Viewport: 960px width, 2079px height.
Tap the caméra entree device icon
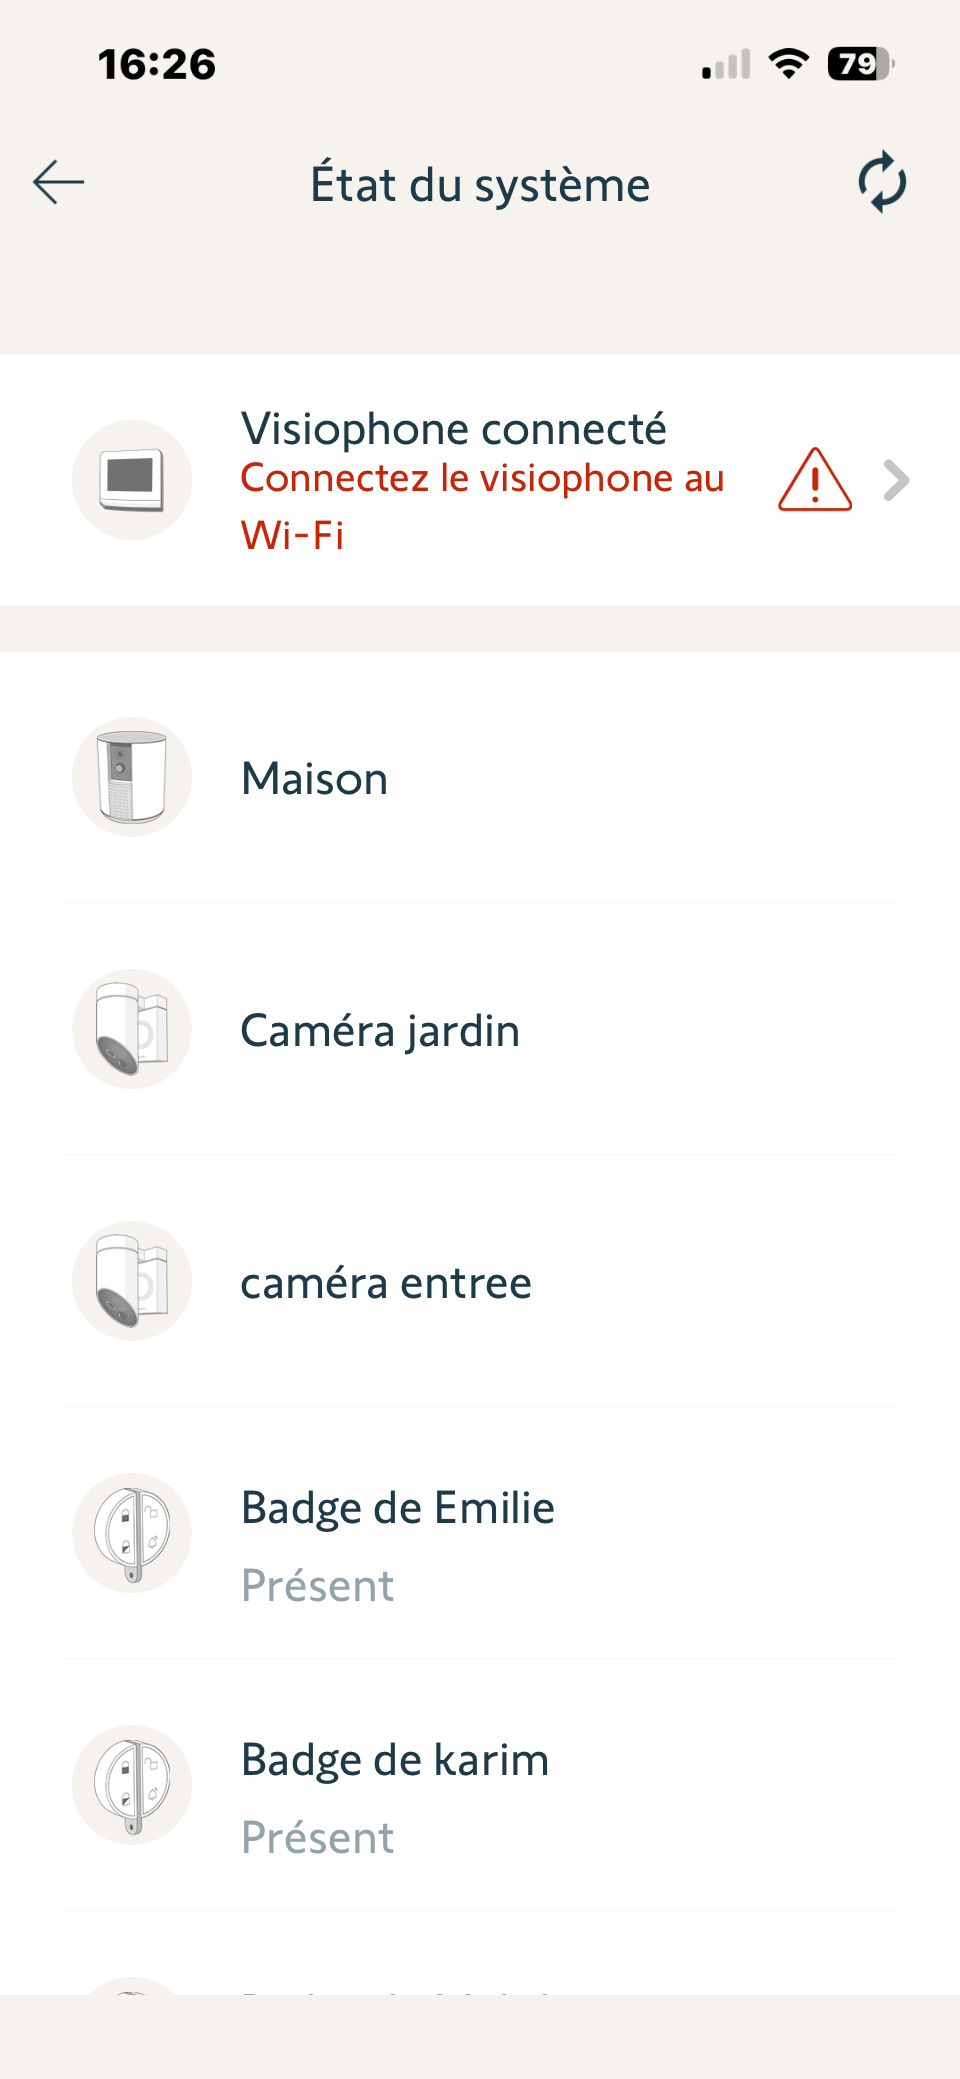[x=132, y=1281]
